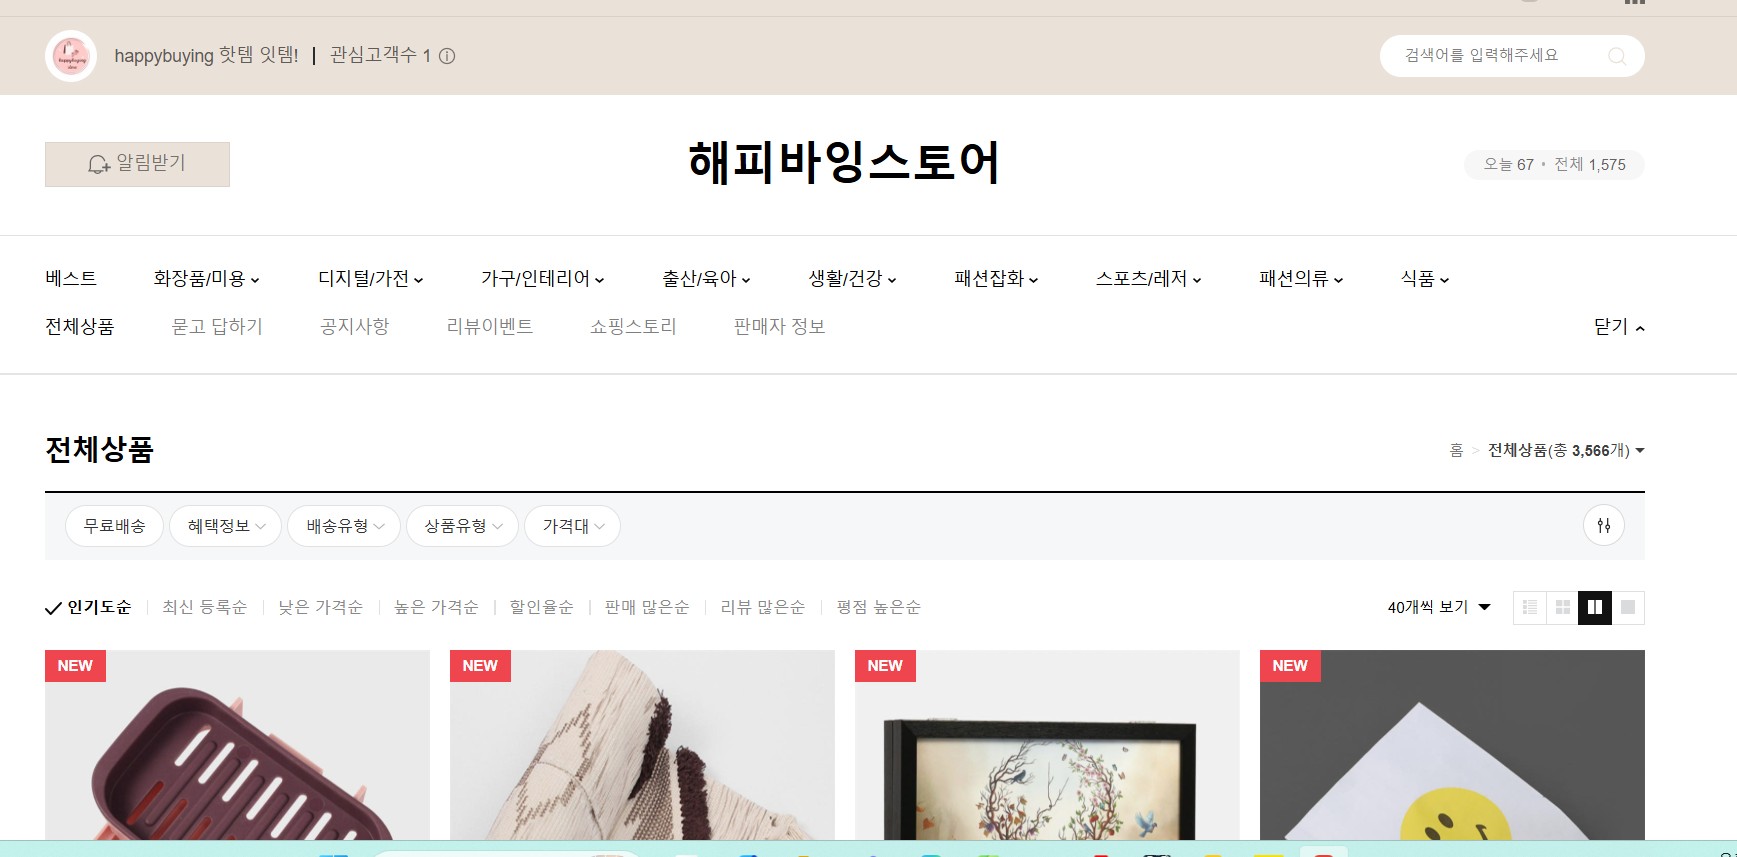Expand the 패션잡화 category menu

pos(997,278)
